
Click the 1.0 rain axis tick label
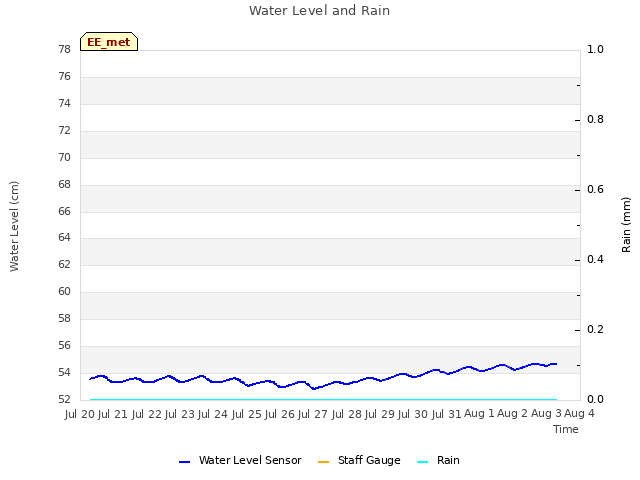click(596, 49)
